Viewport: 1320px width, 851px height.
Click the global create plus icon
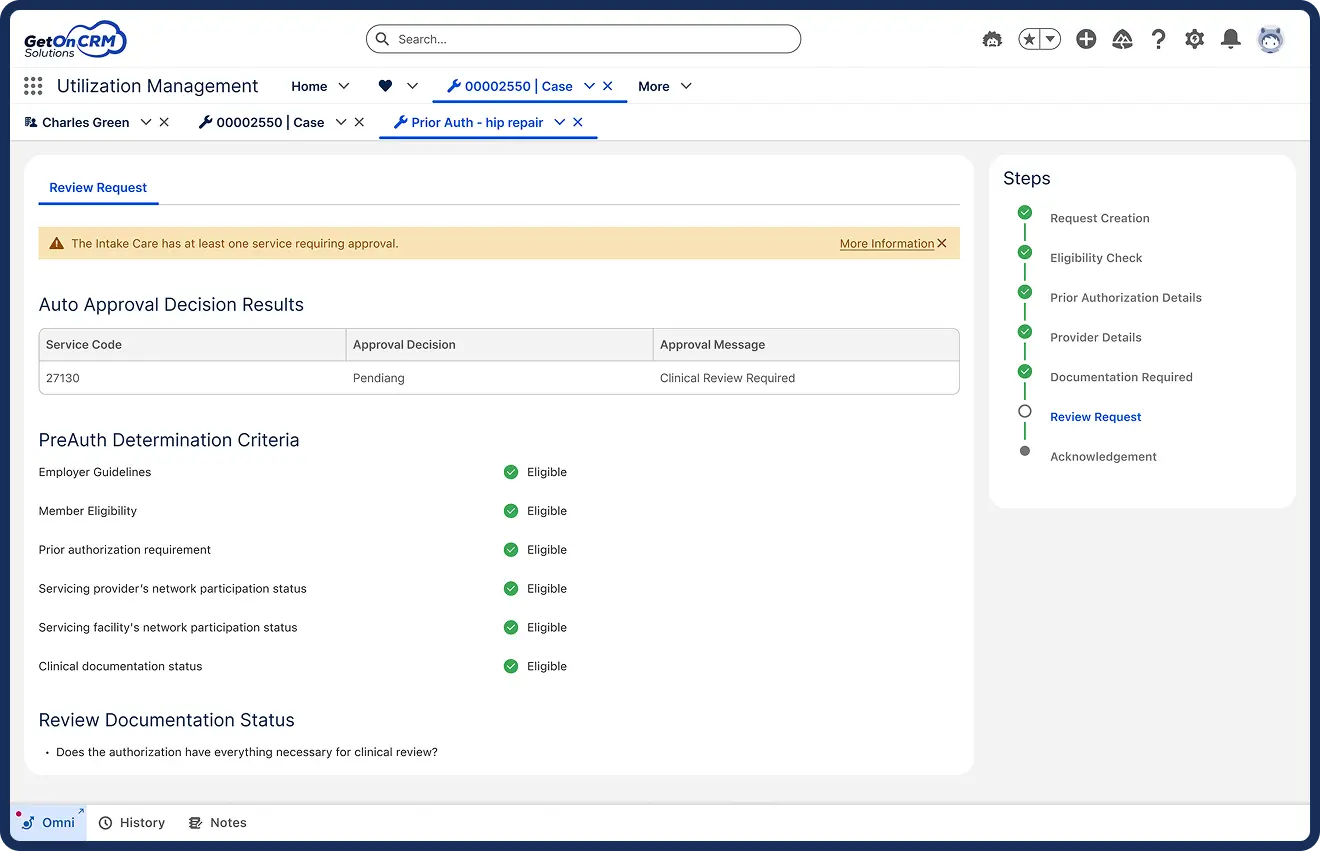click(1086, 39)
